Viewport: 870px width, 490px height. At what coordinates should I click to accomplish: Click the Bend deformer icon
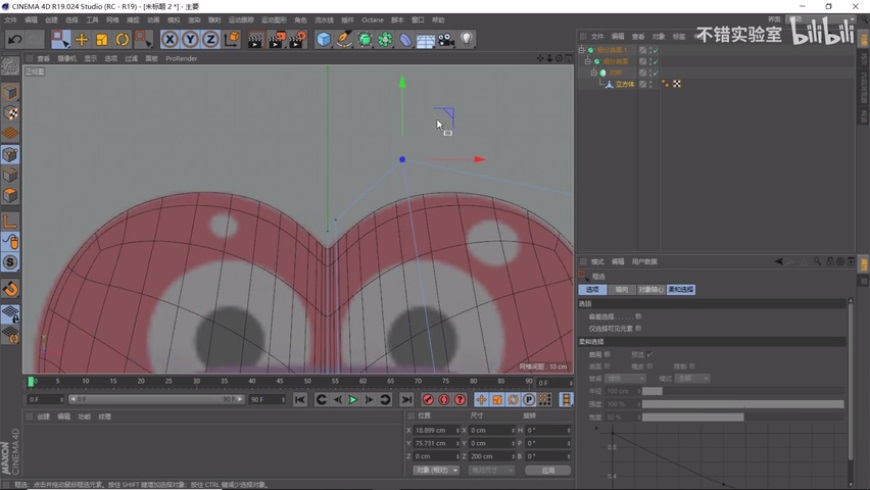(406, 39)
